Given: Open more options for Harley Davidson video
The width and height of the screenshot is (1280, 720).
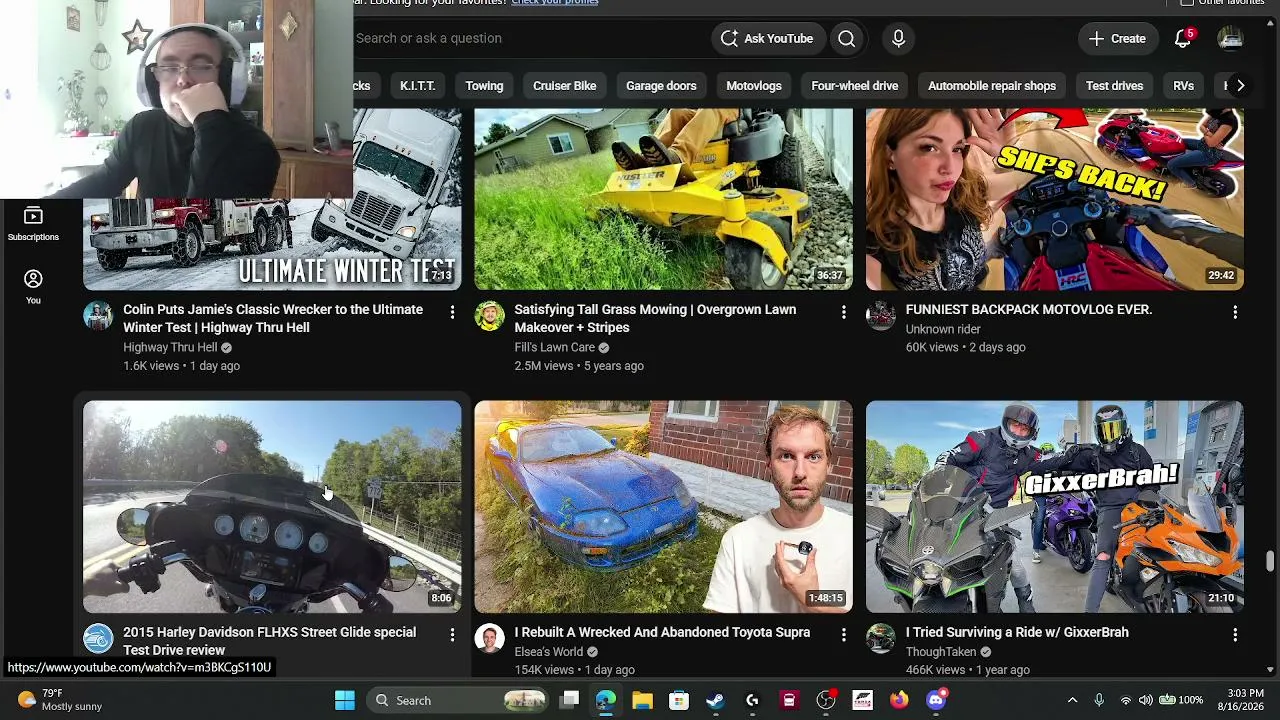Looking at the screenshot, I should tap(452, 635).
